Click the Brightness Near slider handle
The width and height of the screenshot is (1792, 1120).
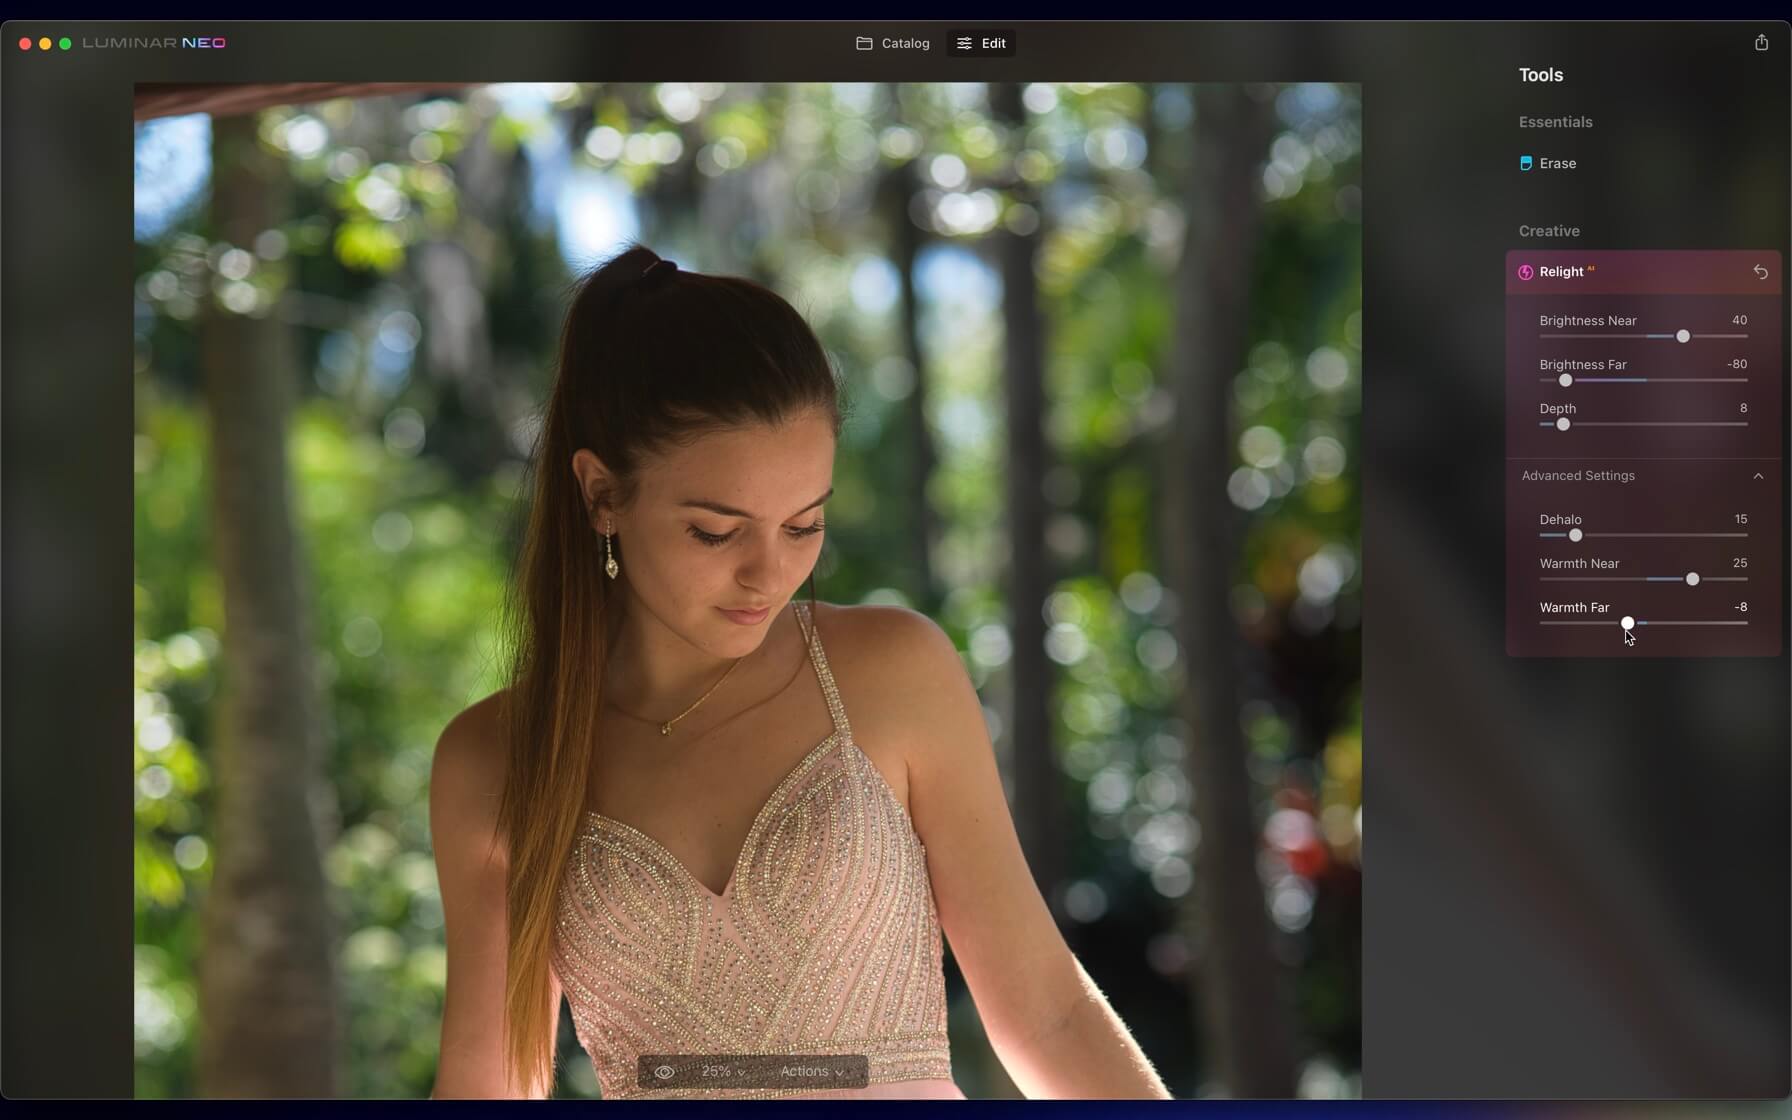1683,336
